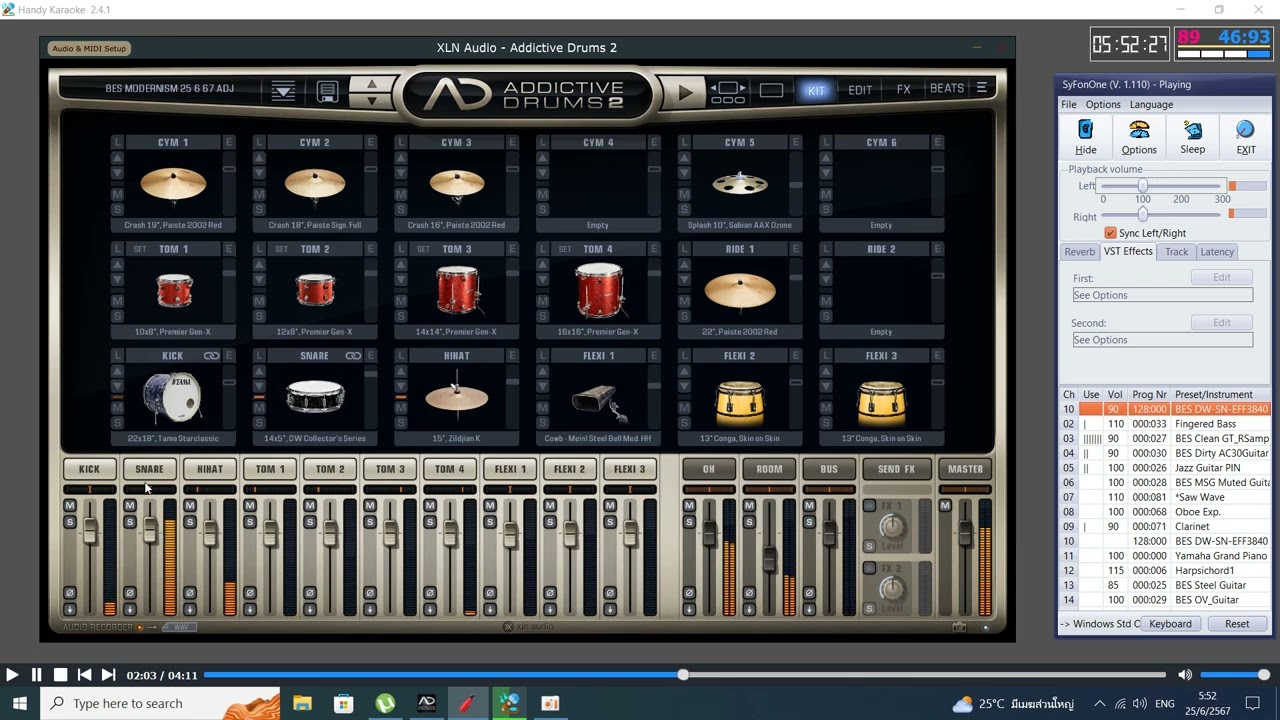Screen dimensions: 1280x720
Task: Open the Addictive Drums hamburger menu
Action: coord(982,88)
